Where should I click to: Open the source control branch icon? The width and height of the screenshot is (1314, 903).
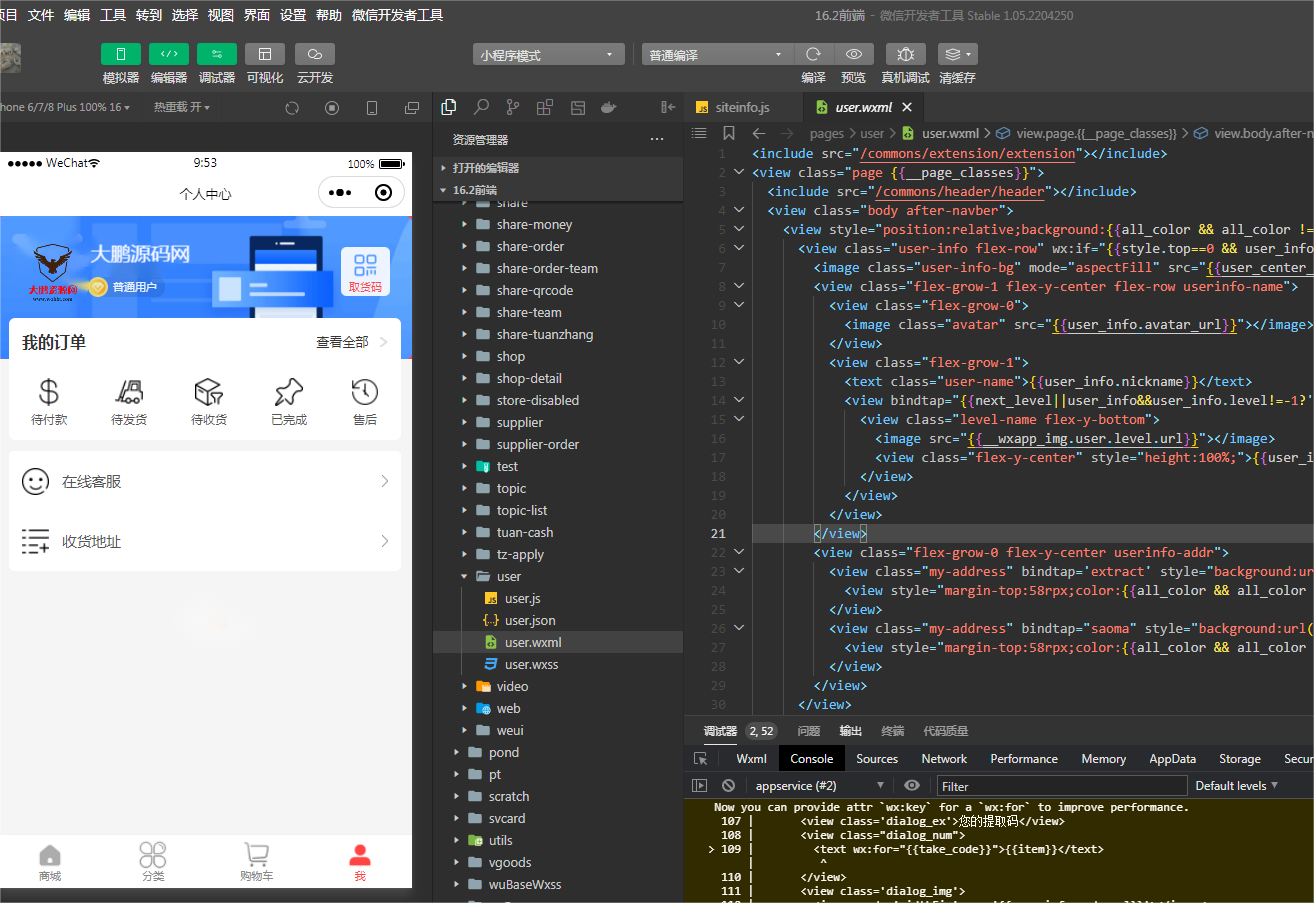(x=513, y=107)
